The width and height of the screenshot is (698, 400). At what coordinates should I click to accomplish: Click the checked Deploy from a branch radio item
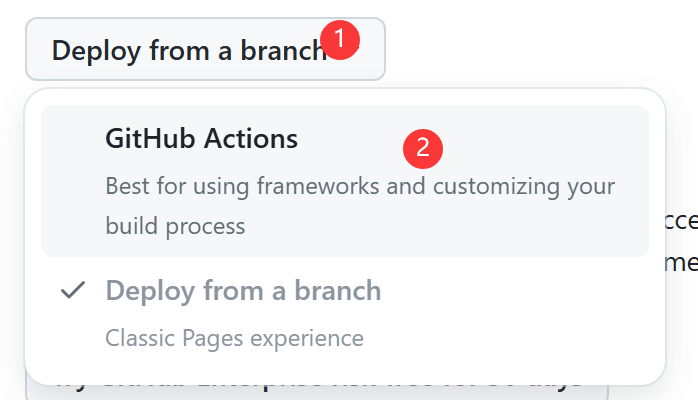(345, 314)
